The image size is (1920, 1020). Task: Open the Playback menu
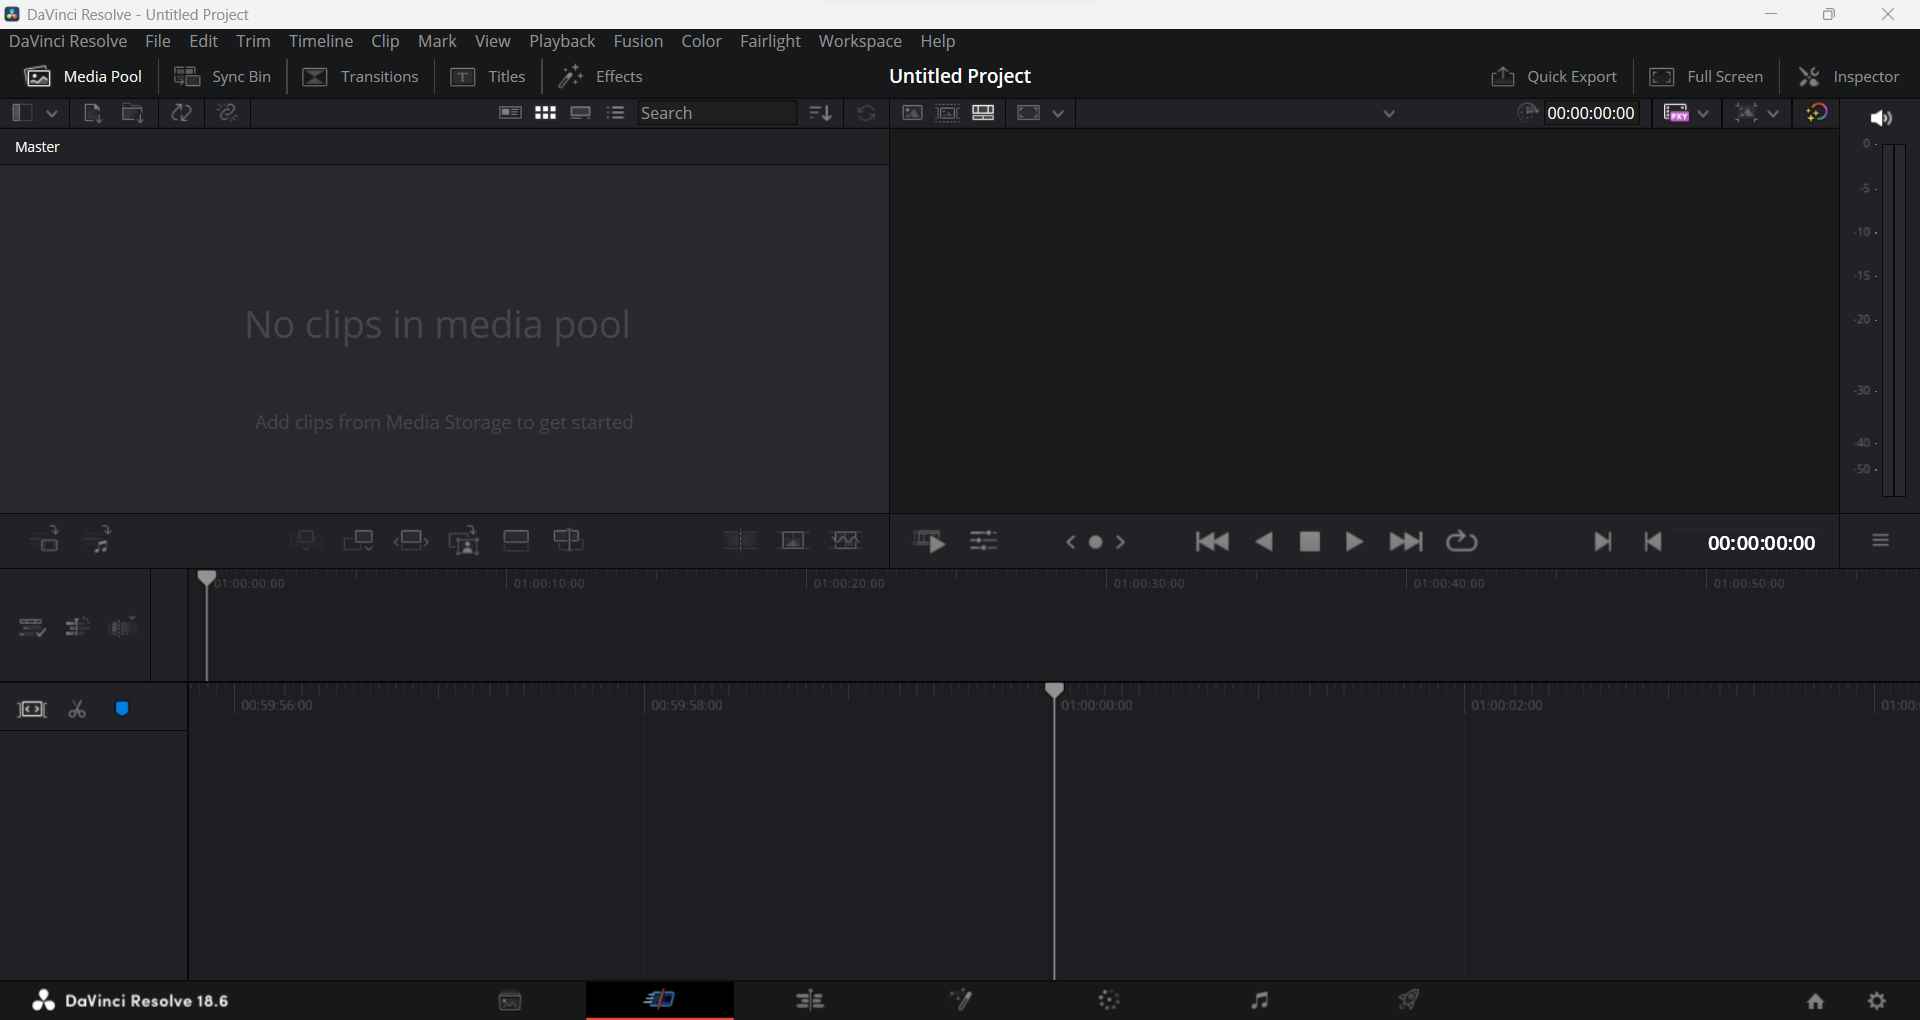[x=562, y=41]
